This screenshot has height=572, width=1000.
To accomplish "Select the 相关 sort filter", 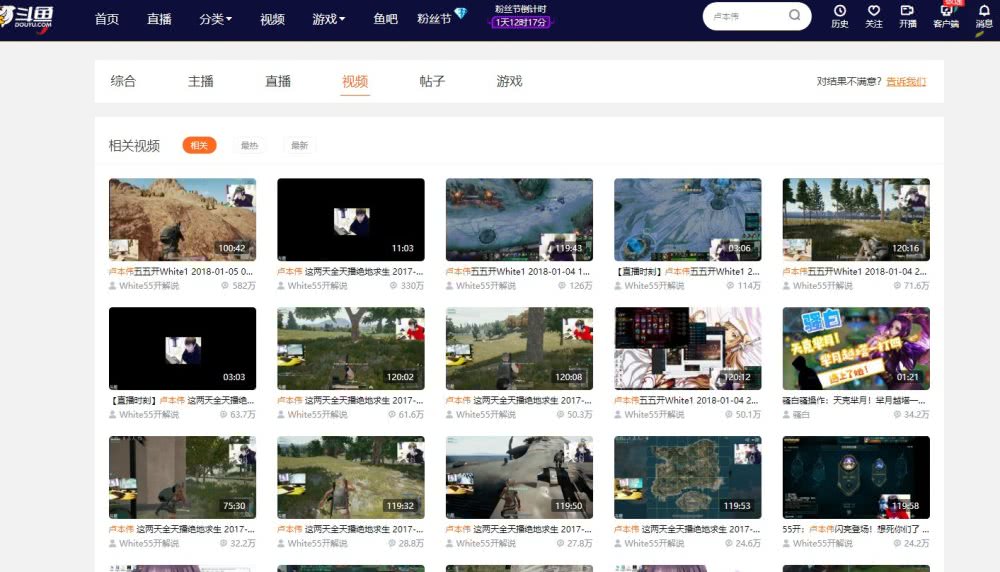I will 199,146.
